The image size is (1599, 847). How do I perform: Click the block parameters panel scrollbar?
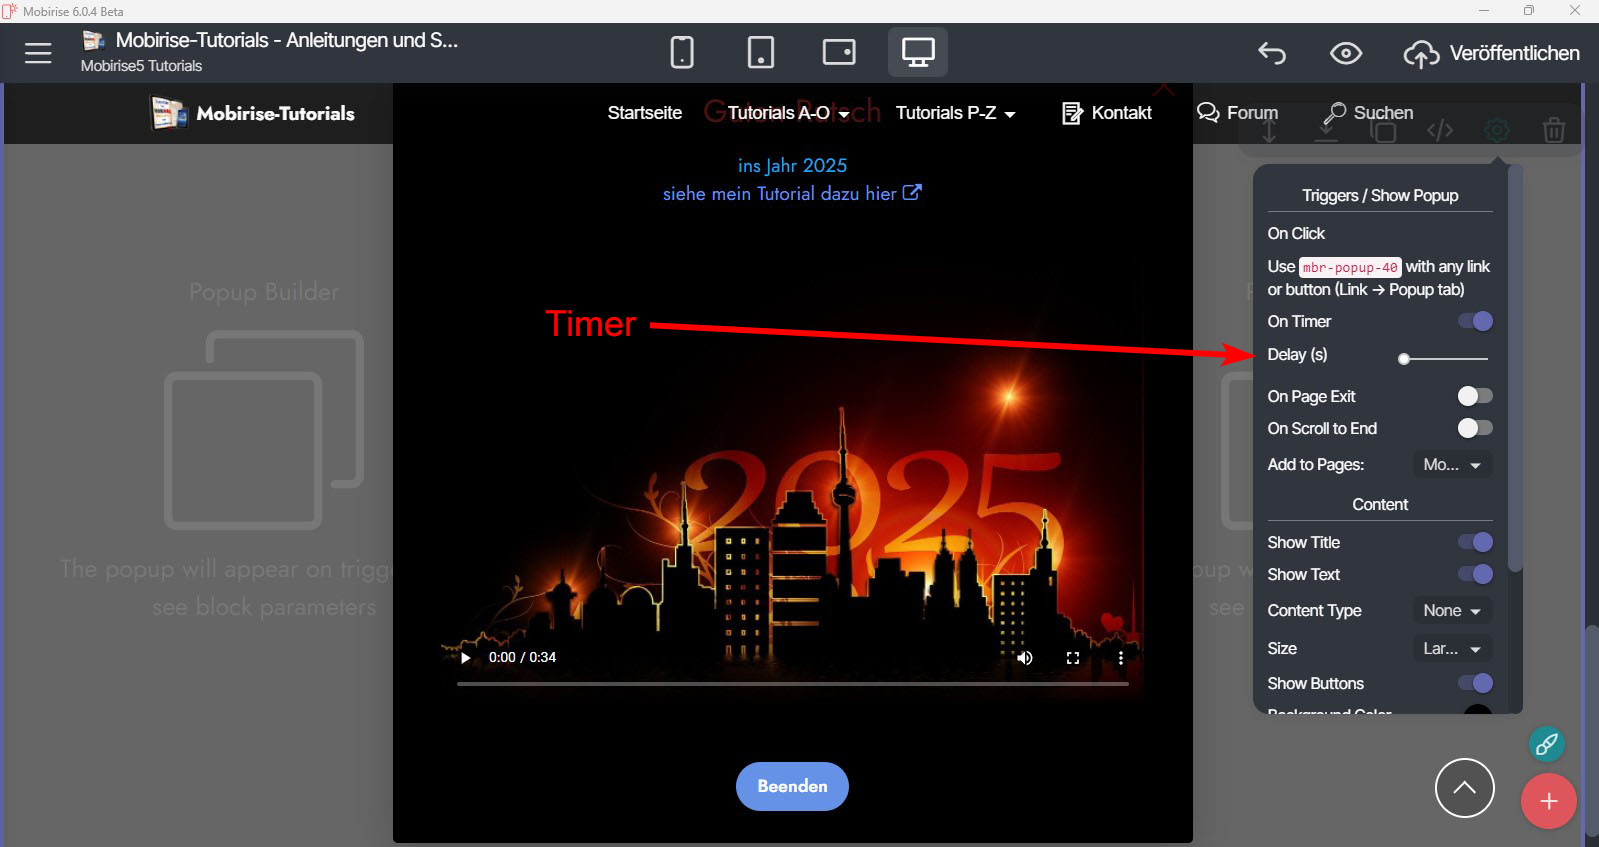(1515, 370)
